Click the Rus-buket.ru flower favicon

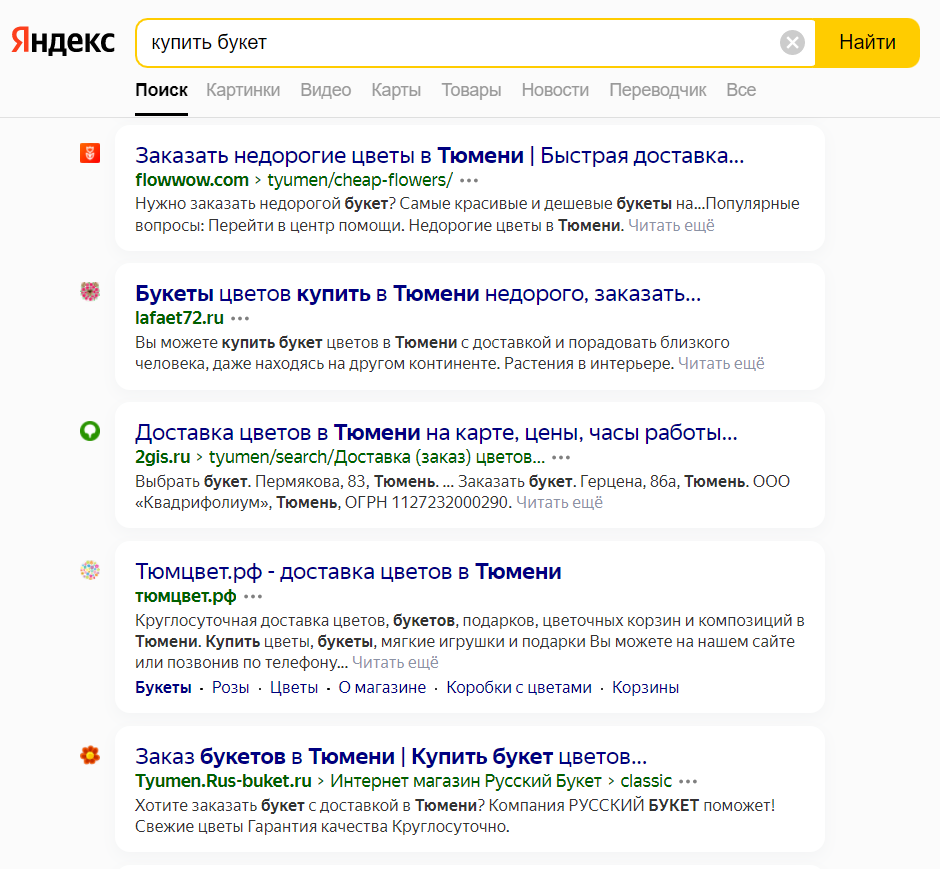90,755
